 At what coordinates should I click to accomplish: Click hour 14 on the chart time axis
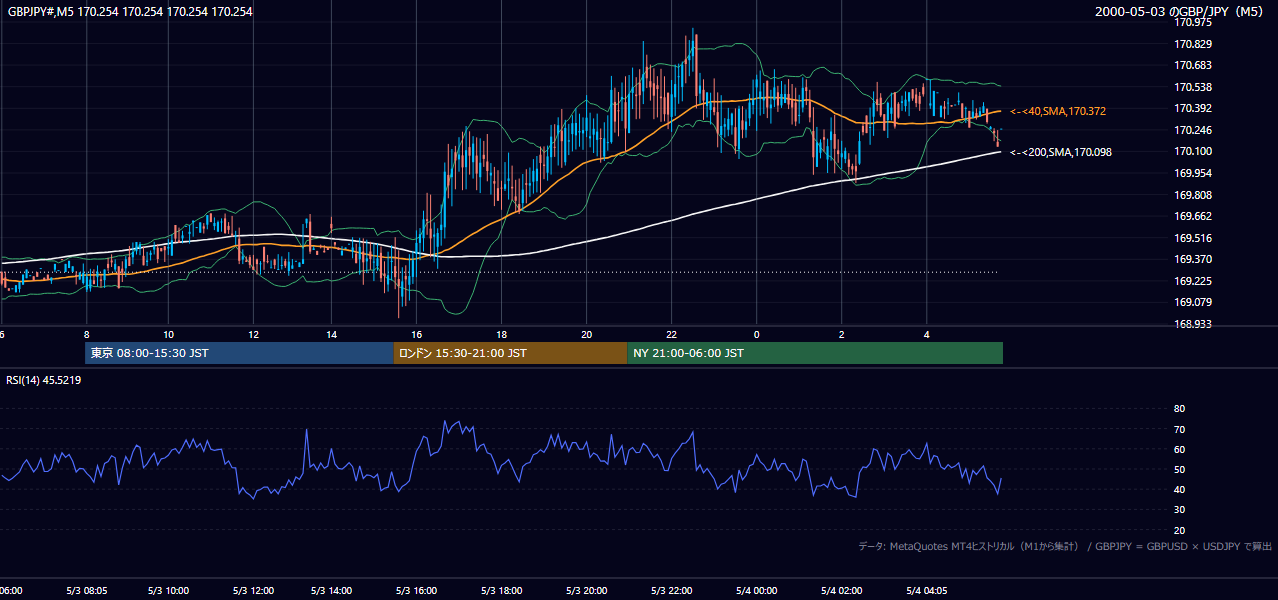coord(332,334)
